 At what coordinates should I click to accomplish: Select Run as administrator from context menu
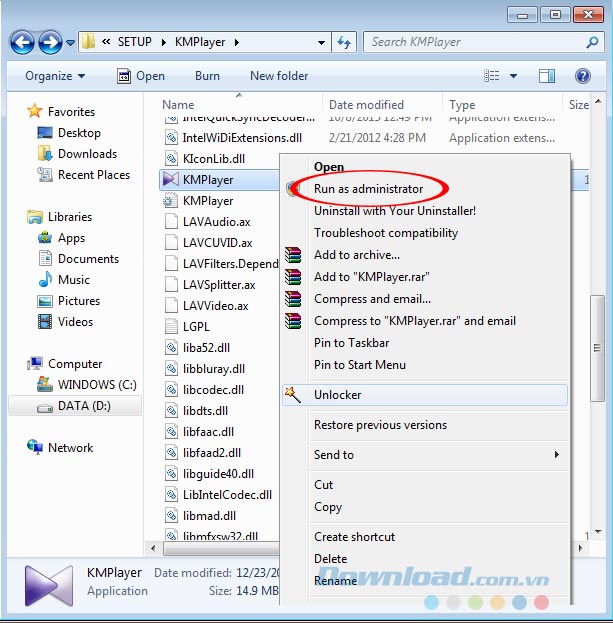coord(368,189)
